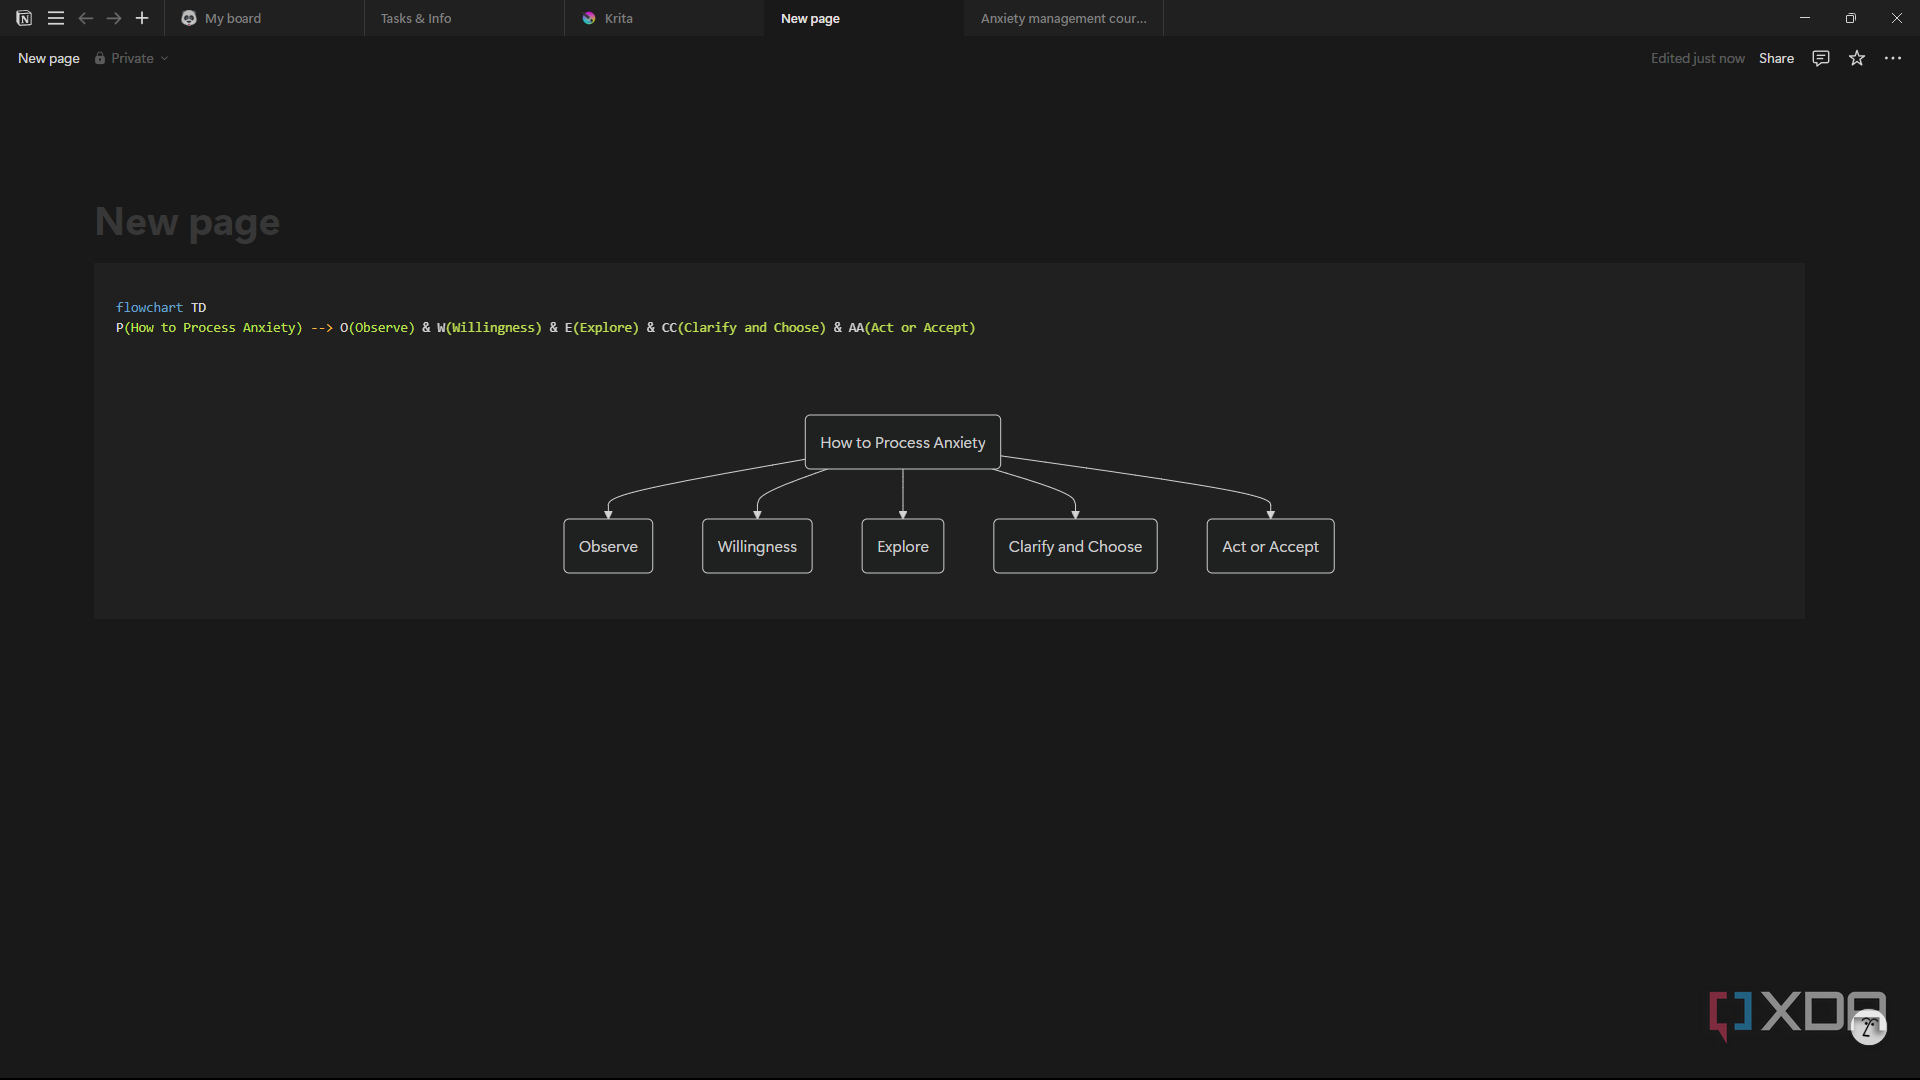The image size is (1920, 1080).
Task: Switch to the Tasks & Info tab
Action: click(464, 18)
